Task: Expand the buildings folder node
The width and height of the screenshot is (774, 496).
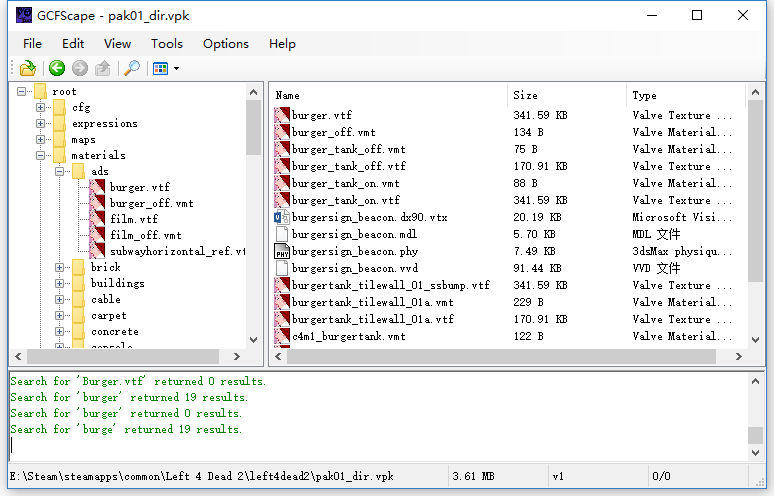Action: [x=60, y=283]
